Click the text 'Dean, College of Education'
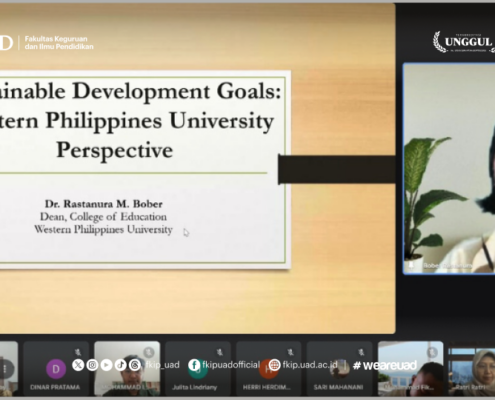This screenshot has width=495, height=400. click(103, 217)
